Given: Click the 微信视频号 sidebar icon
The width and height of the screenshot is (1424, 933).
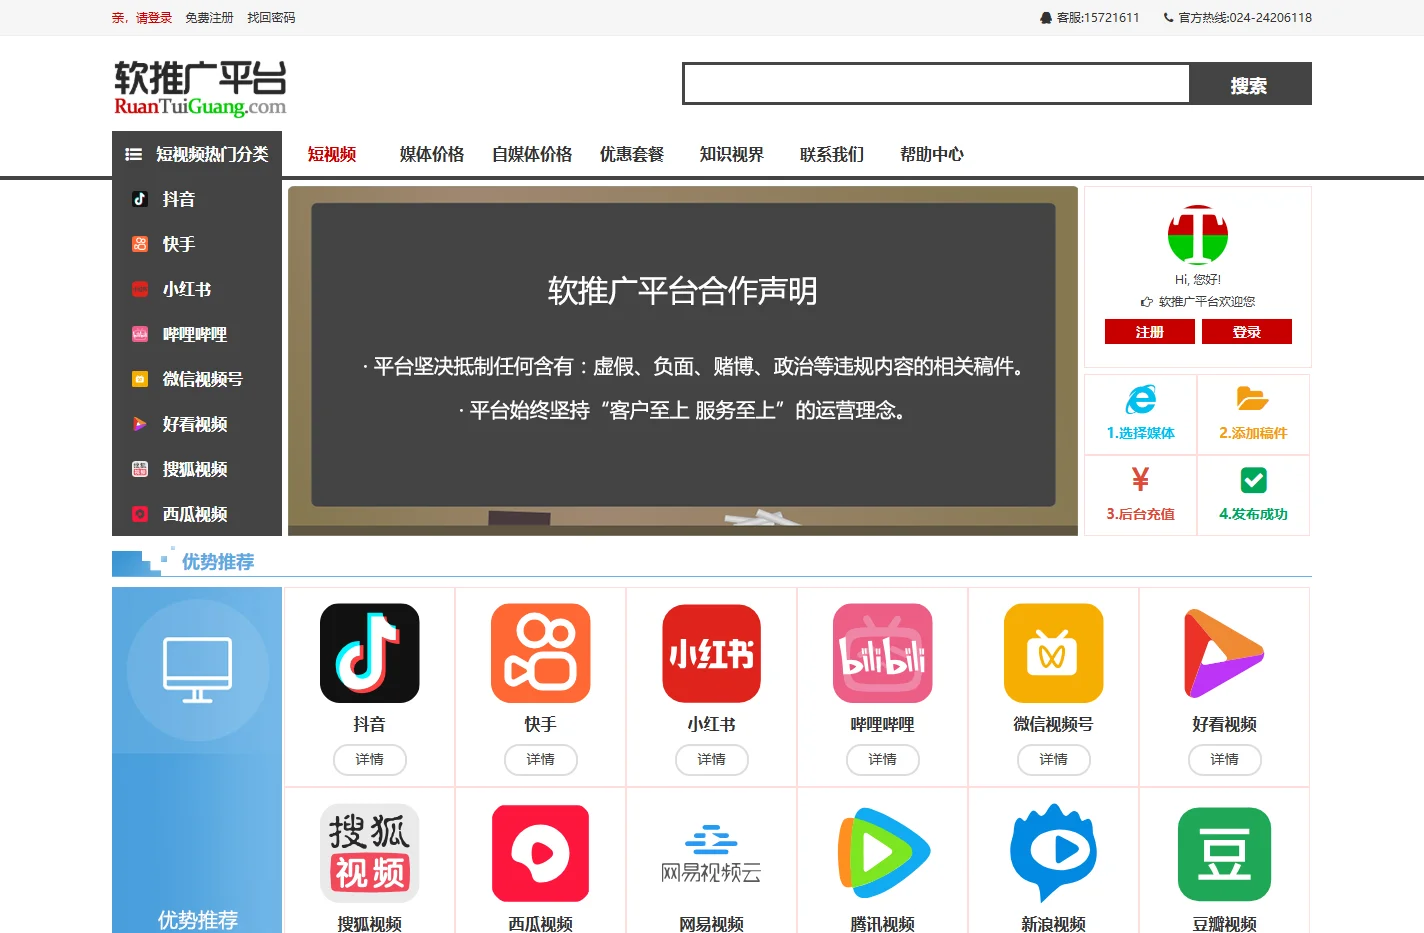Looking at the screenshot, I should click(x=140, y=379).
